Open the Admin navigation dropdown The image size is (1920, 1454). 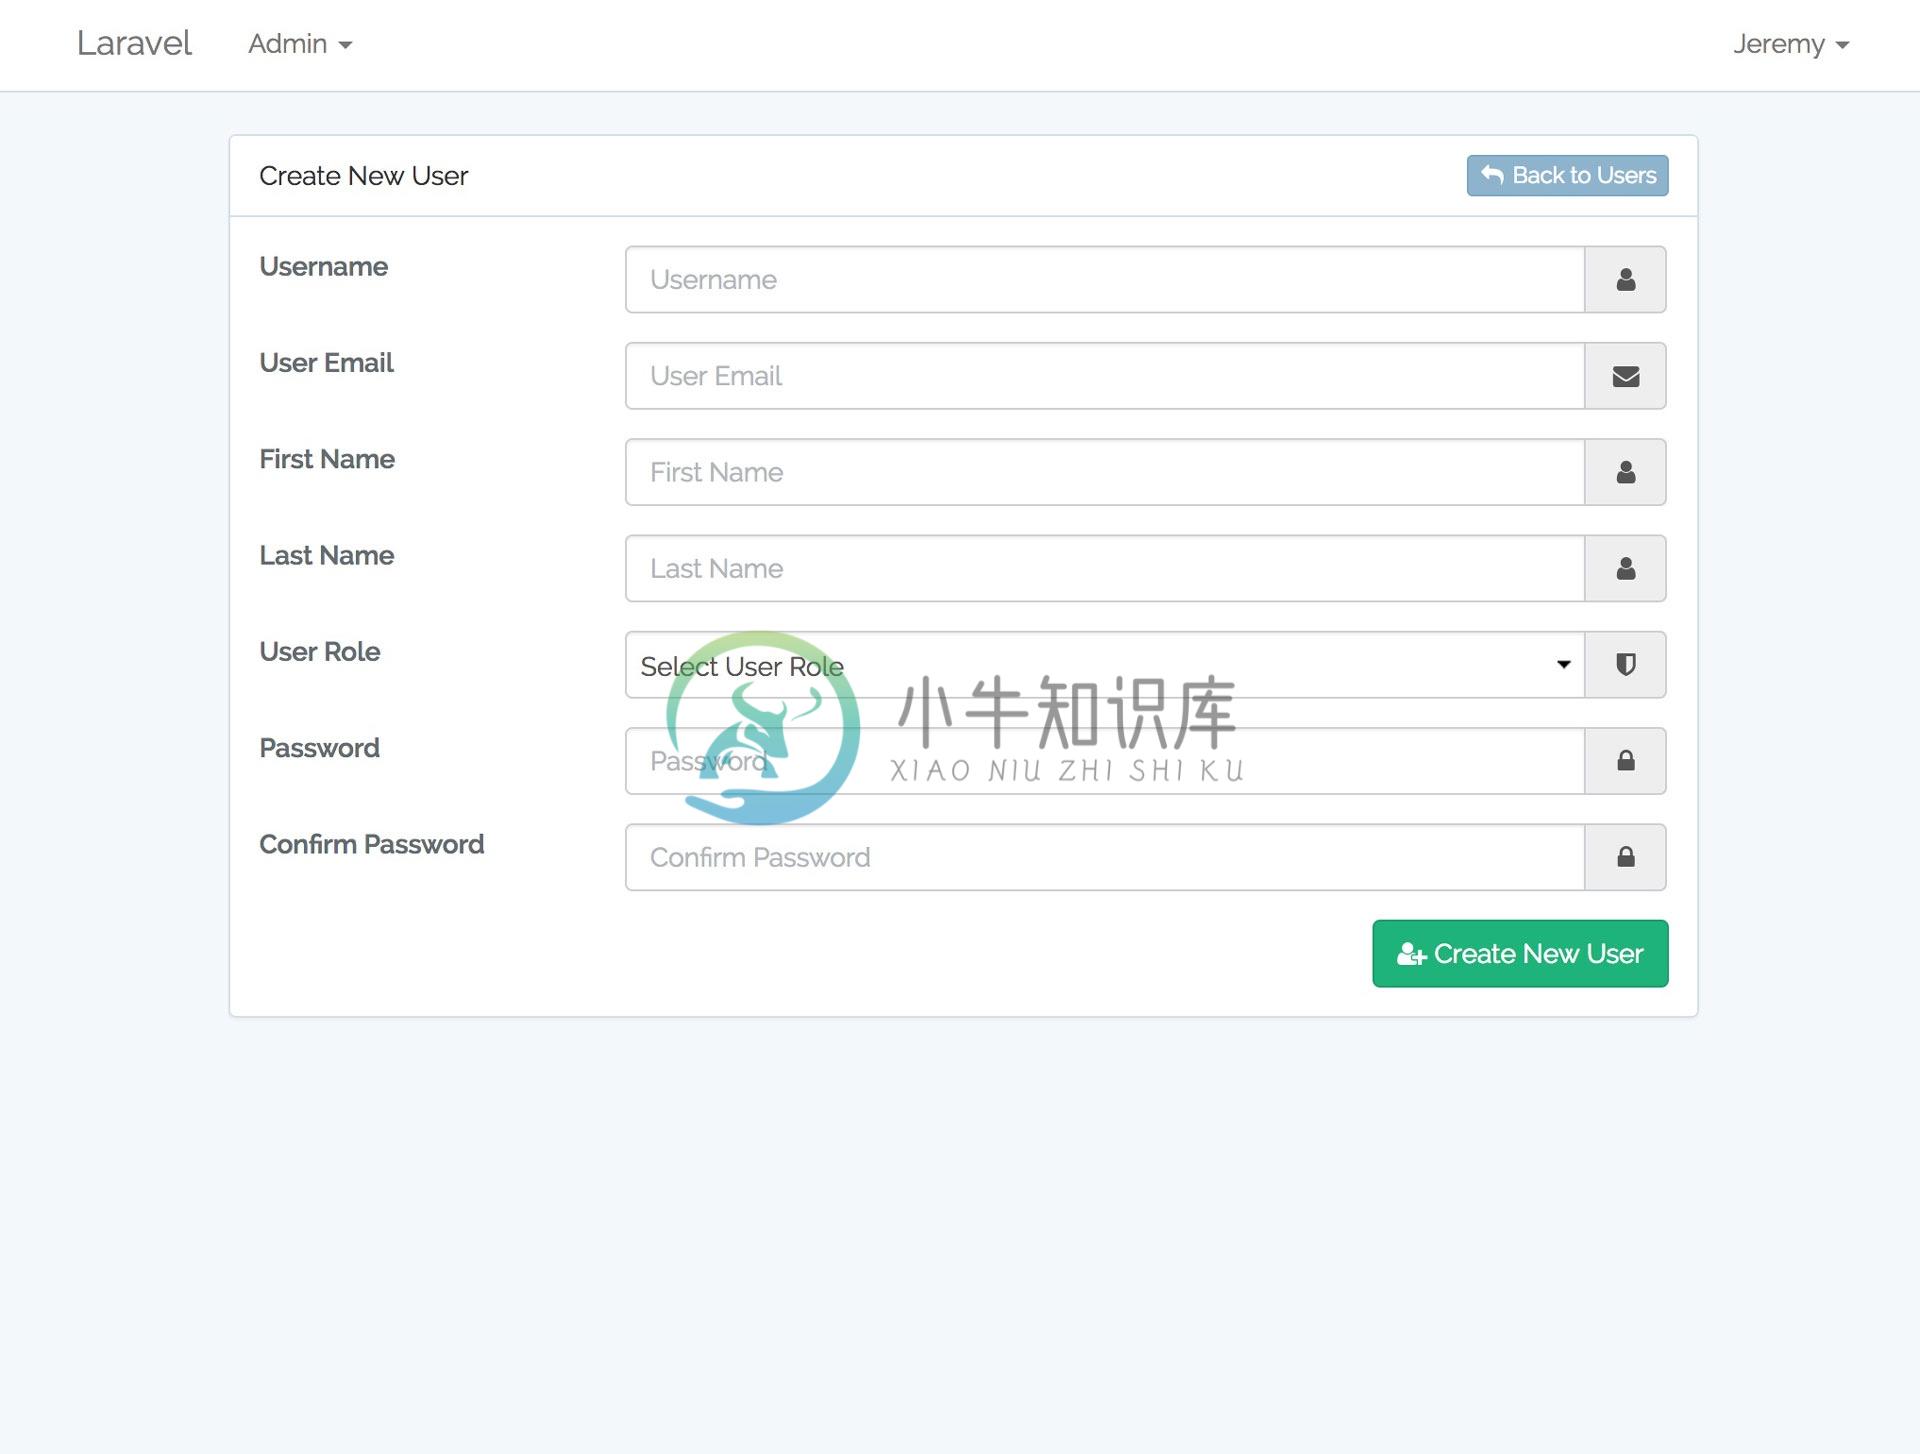click(x=298, y=43)
